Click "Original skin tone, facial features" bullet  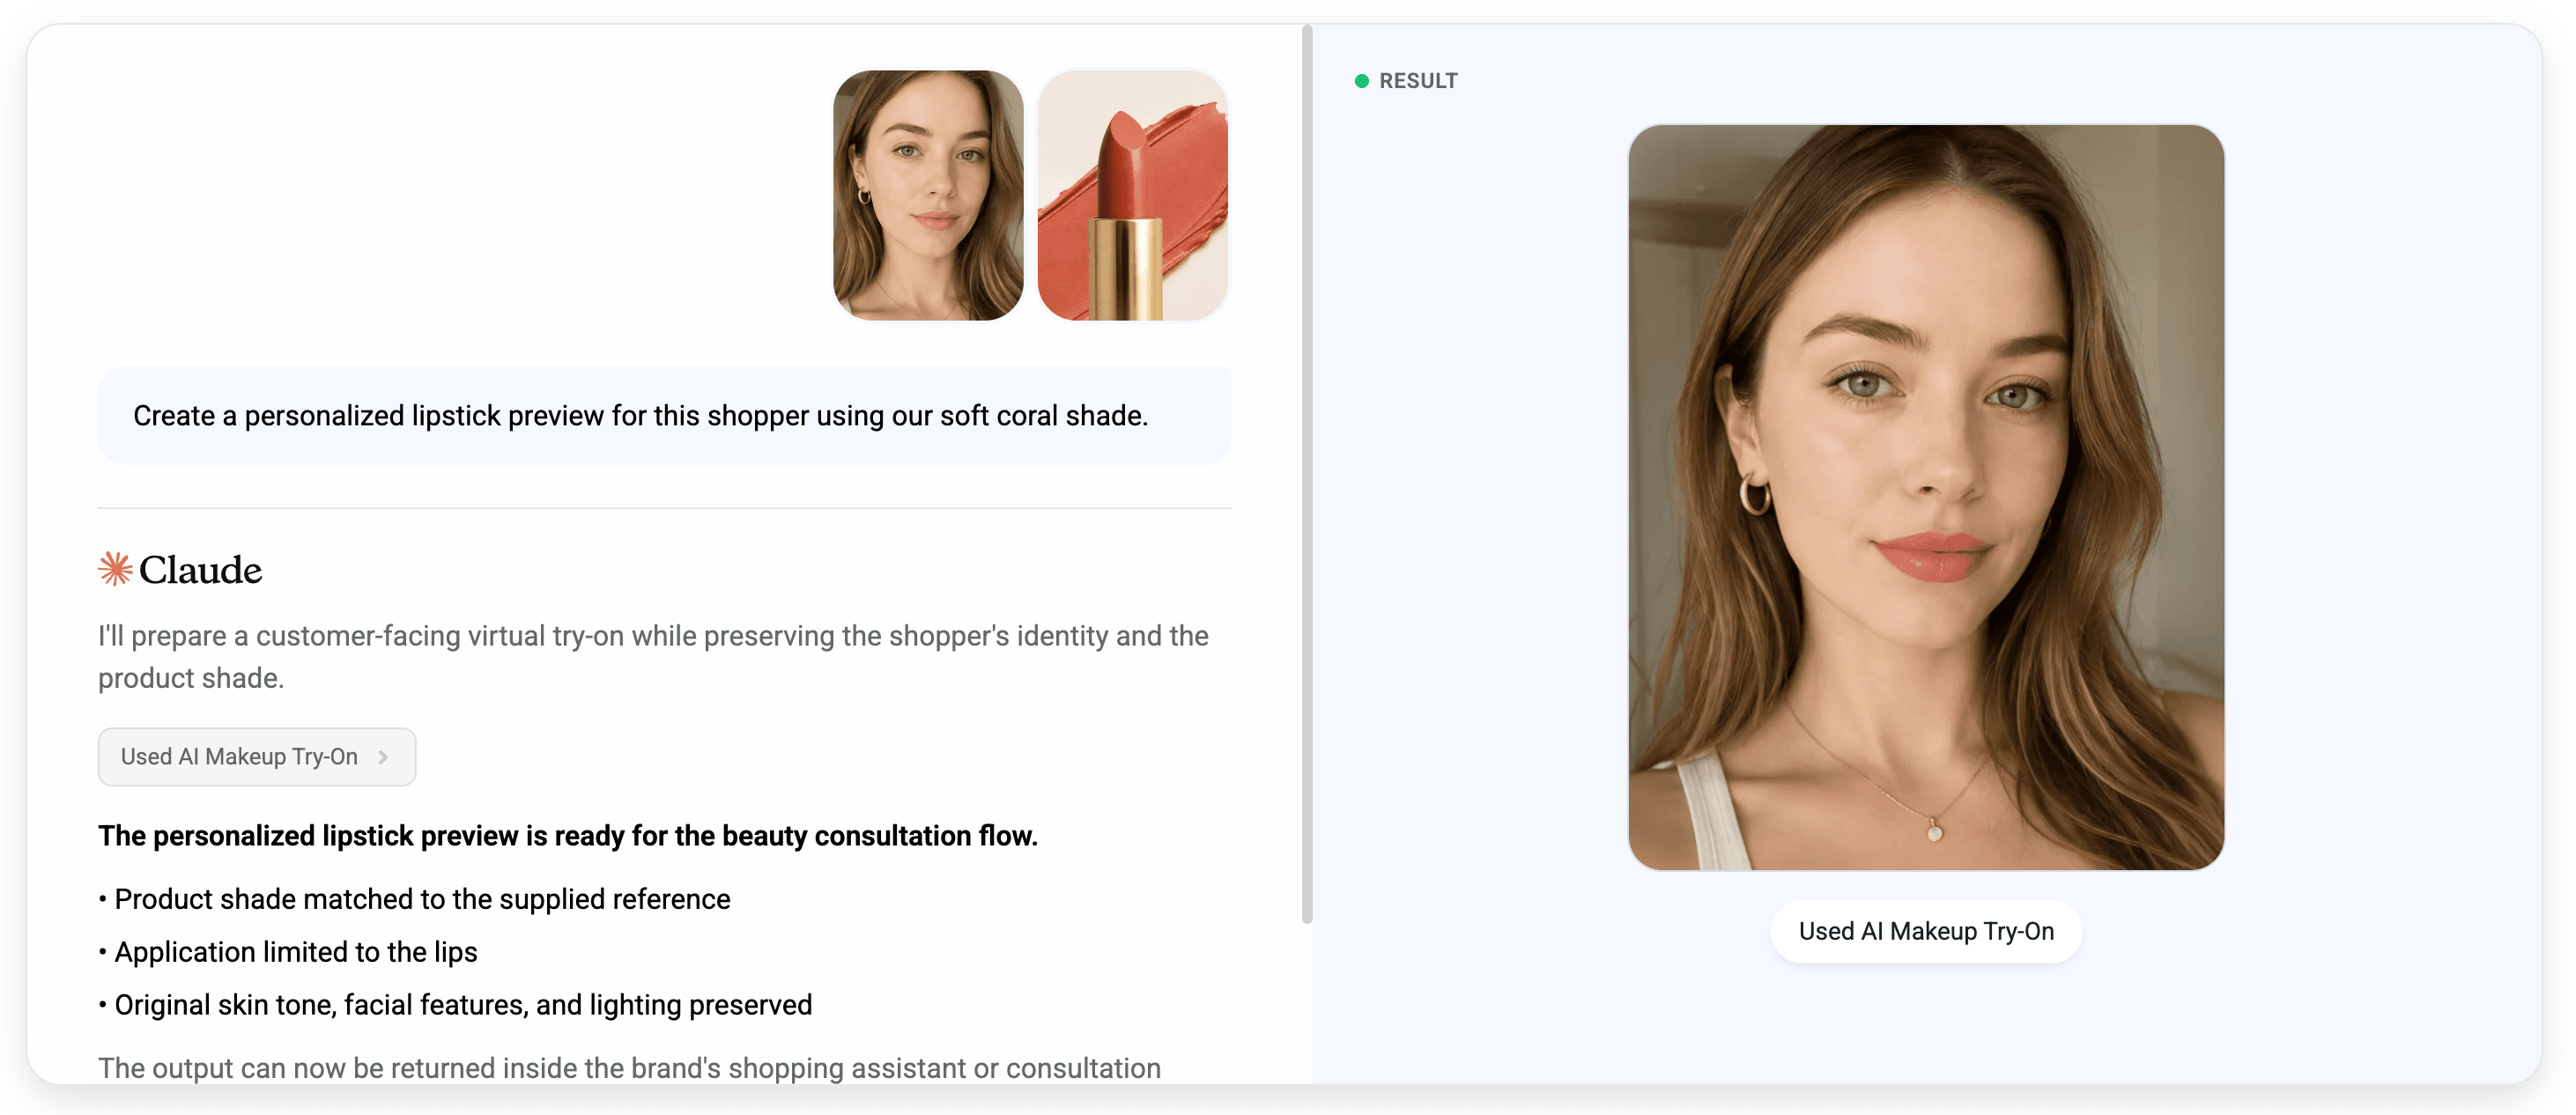coord(463,1005)
